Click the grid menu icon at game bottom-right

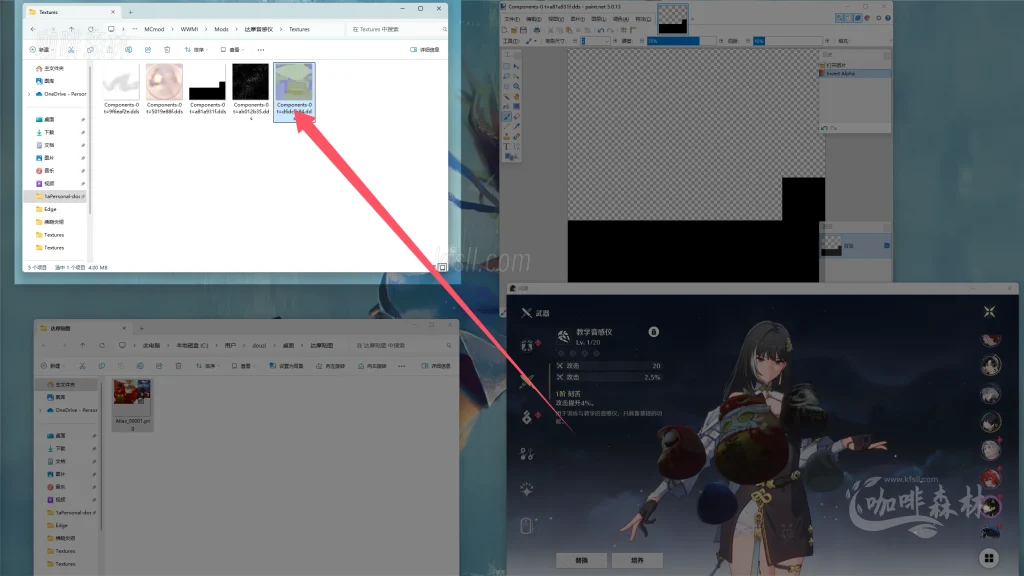988,558
